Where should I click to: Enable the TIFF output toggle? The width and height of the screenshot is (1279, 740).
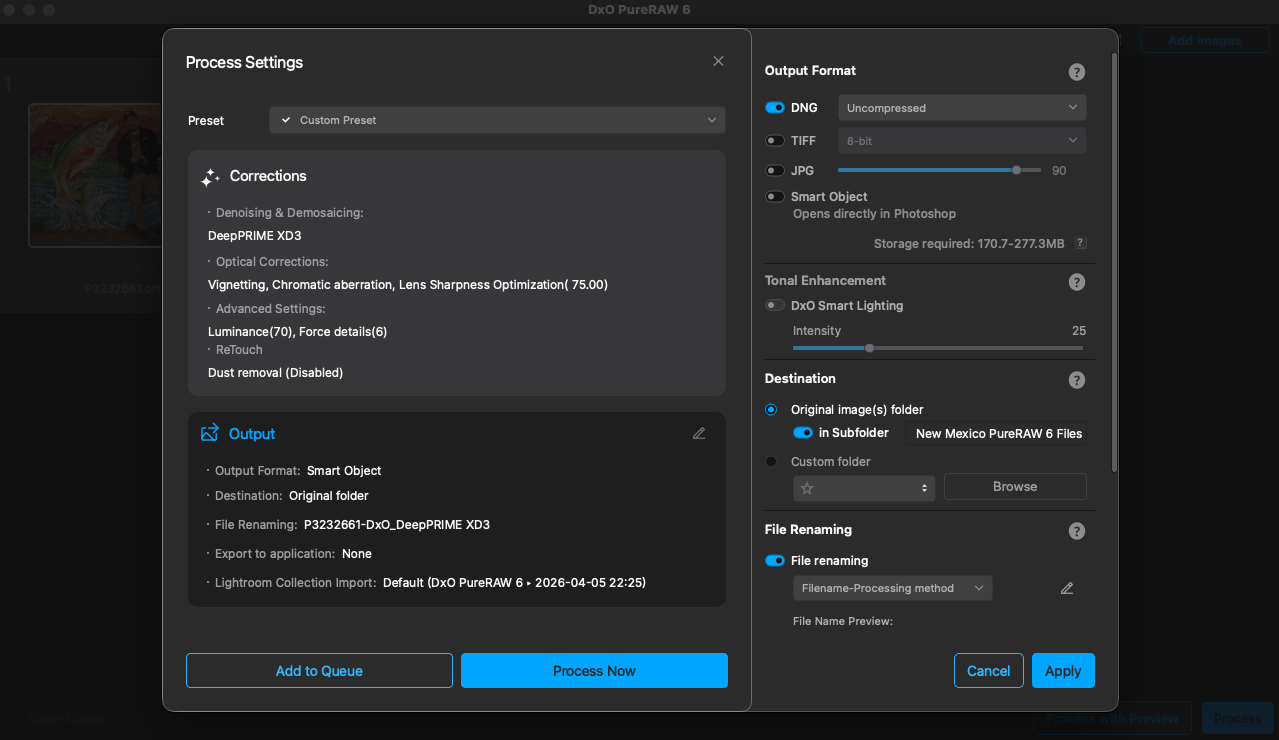[x=774, y=140]
